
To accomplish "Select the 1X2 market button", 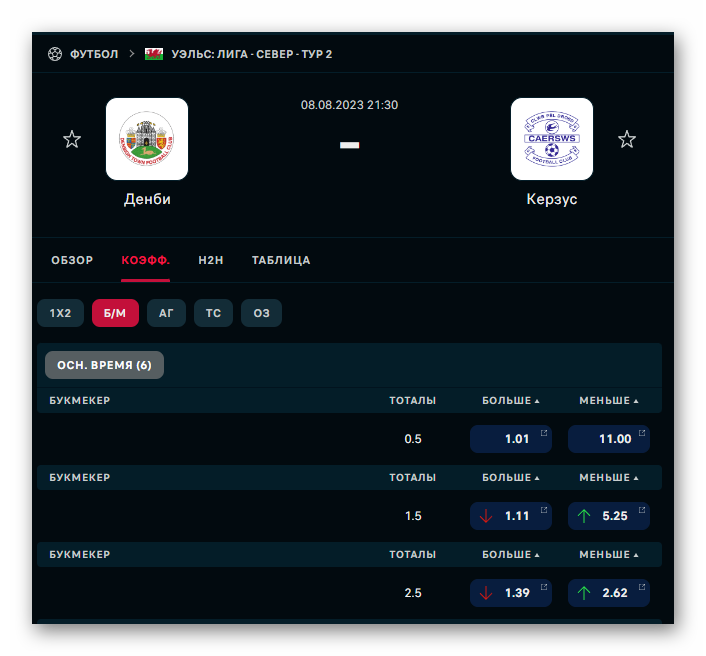I will (x=60, y=313).
